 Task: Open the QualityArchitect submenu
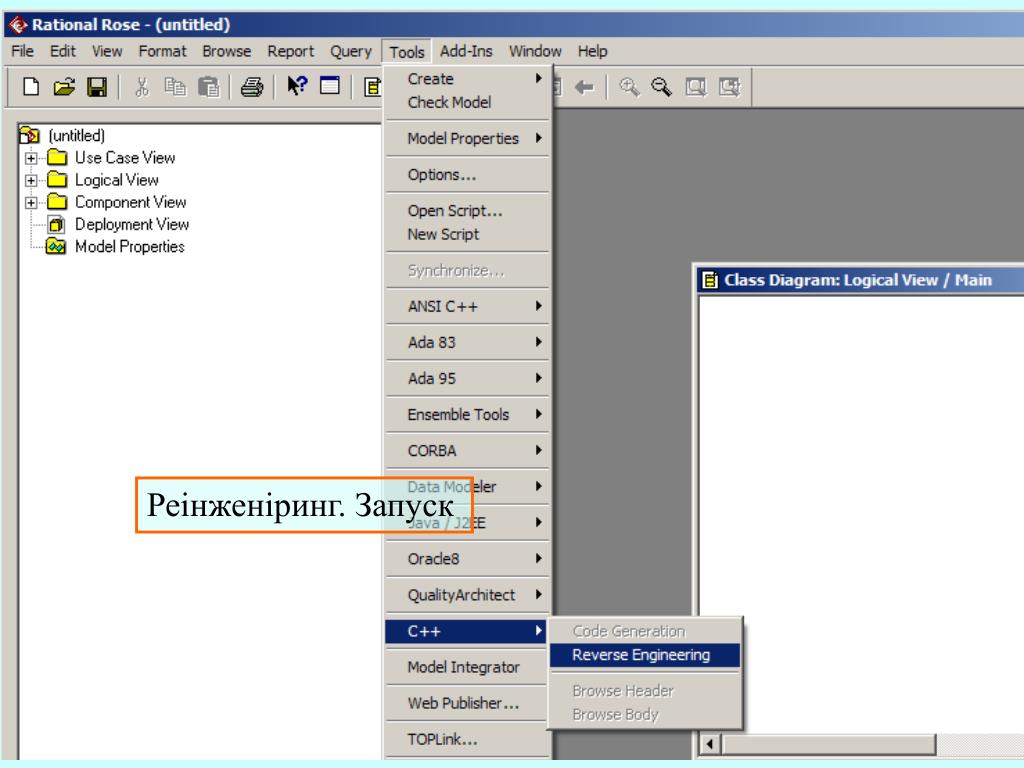pyautogui.click(x=468, y=595)
